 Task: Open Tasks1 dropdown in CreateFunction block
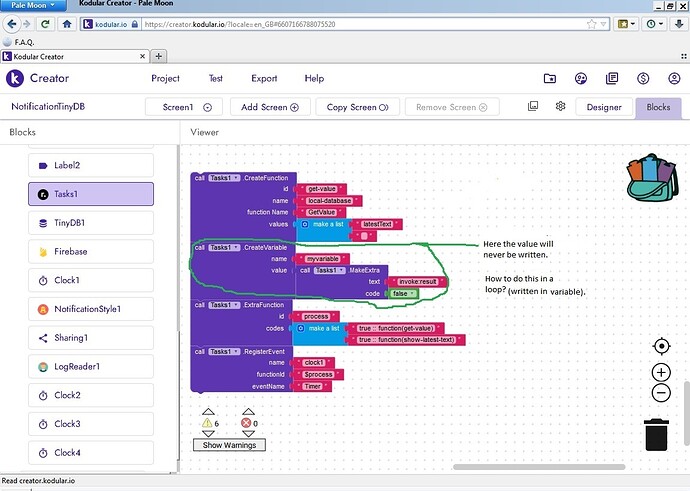coord(224,178)
